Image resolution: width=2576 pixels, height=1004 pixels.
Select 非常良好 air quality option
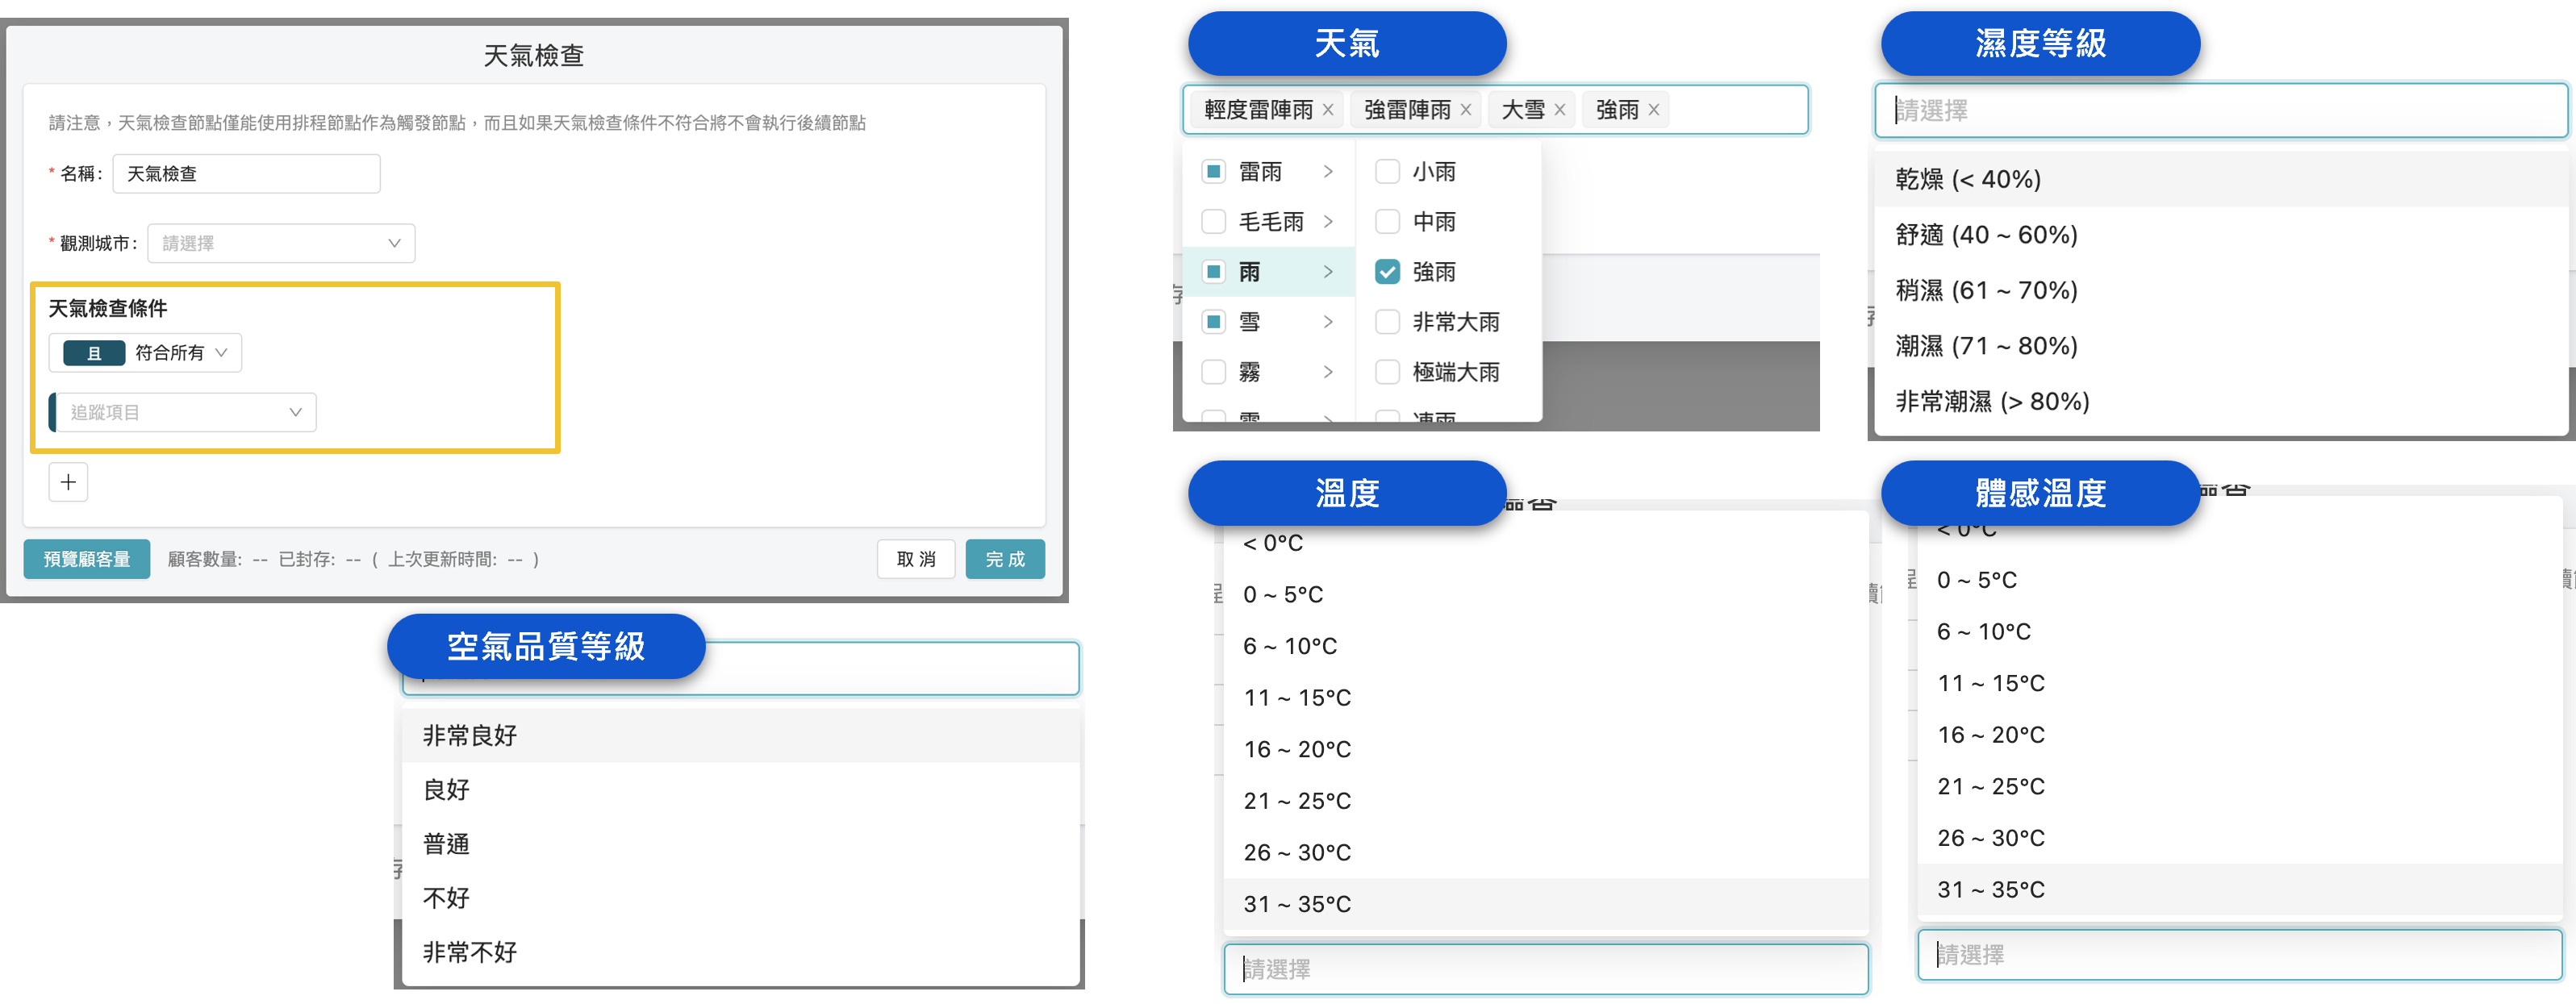tap(470, 736)
